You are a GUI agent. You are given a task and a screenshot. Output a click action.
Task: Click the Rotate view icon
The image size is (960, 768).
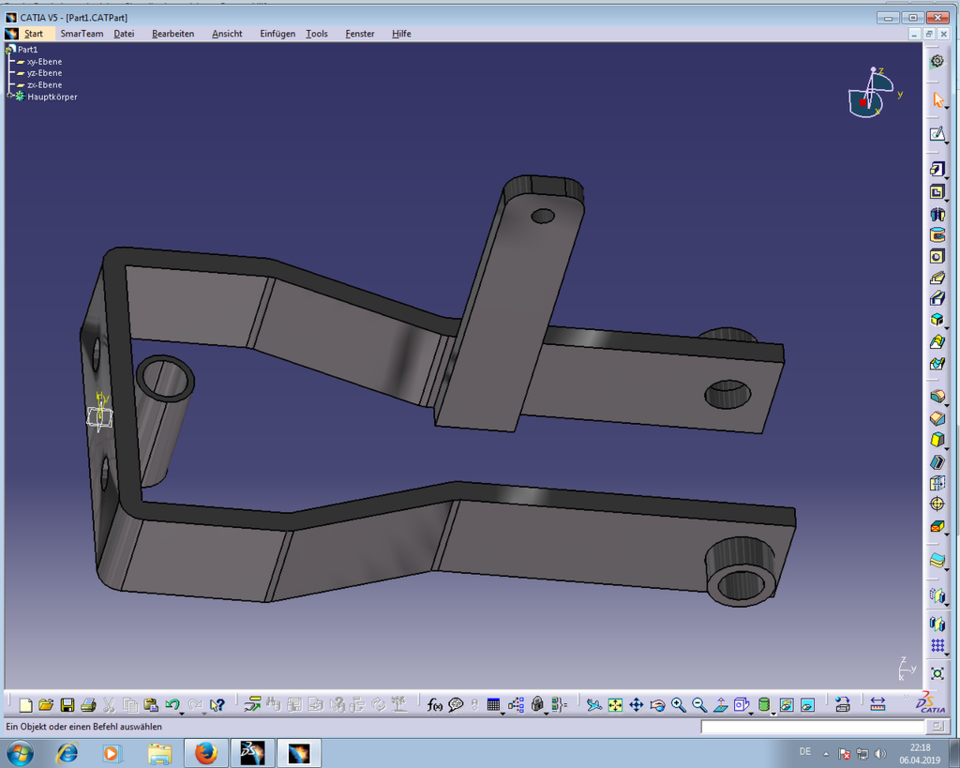[x=655, y=705]
